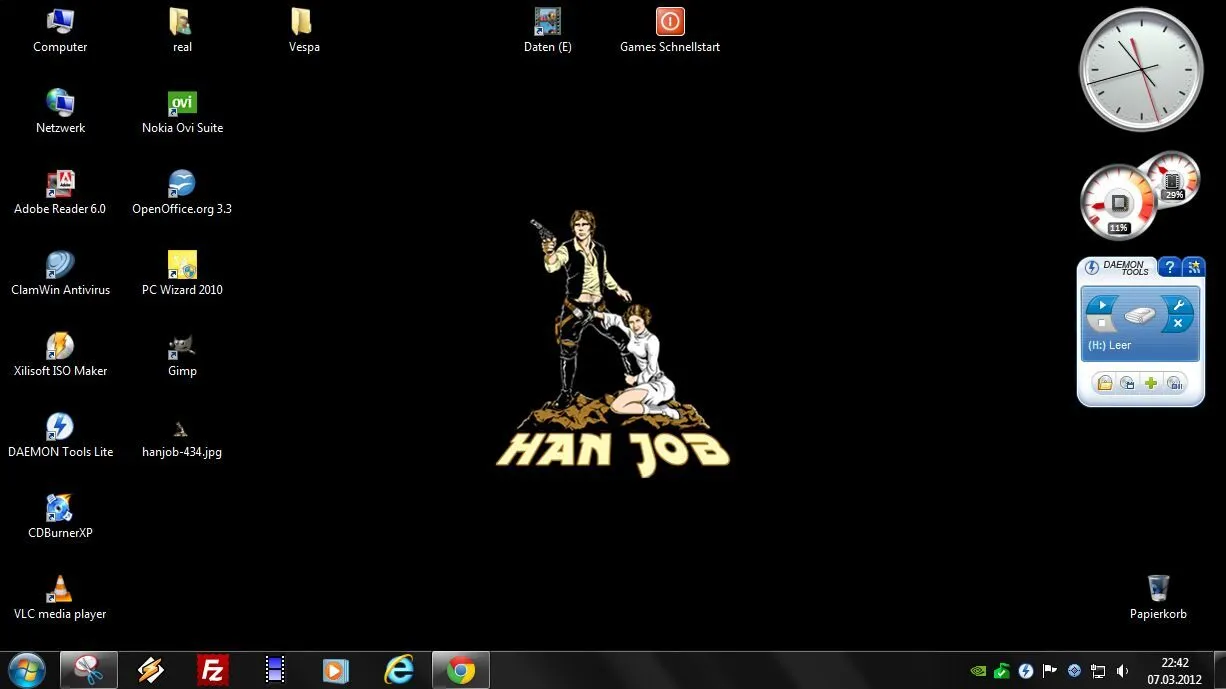This screenshot has height=689, width=1226.
Task: Open the Windows Start menu
Action: 26,670
